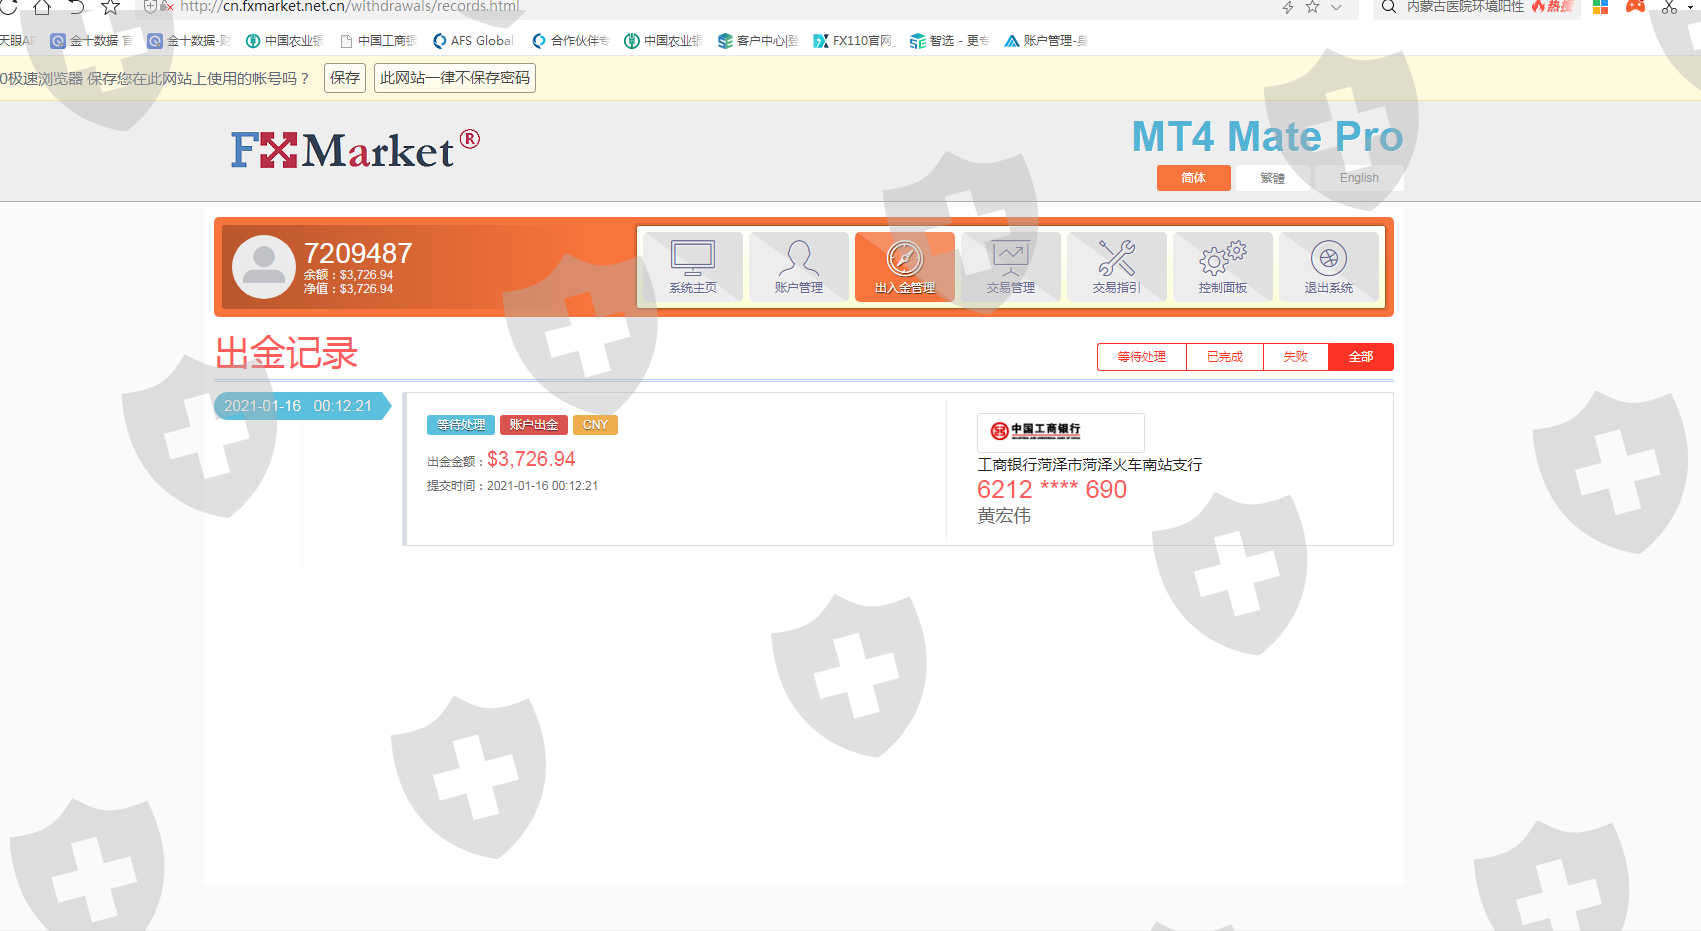Open the colorful four-square apps icon
1701x931 pixels.
pyautogui.click(x=1601, y=7)
